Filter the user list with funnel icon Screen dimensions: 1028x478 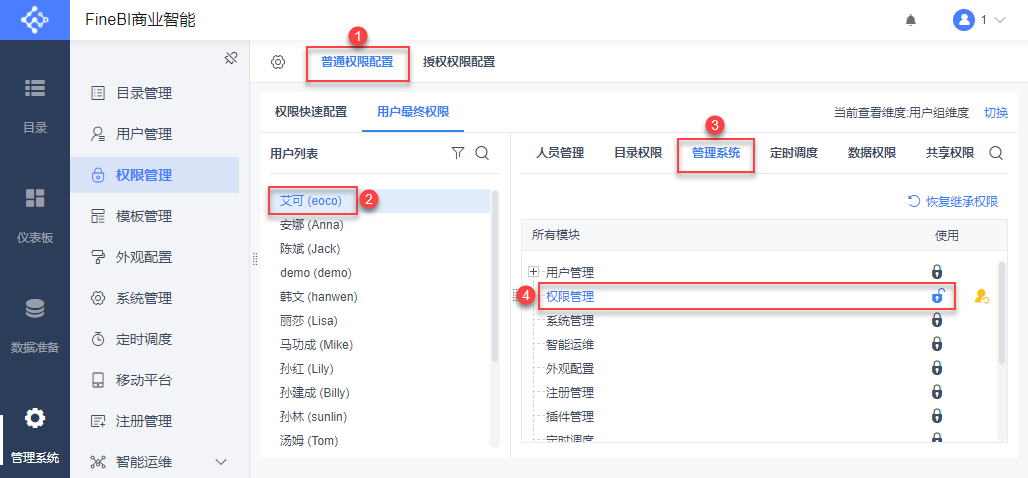(x=458, y=153)
